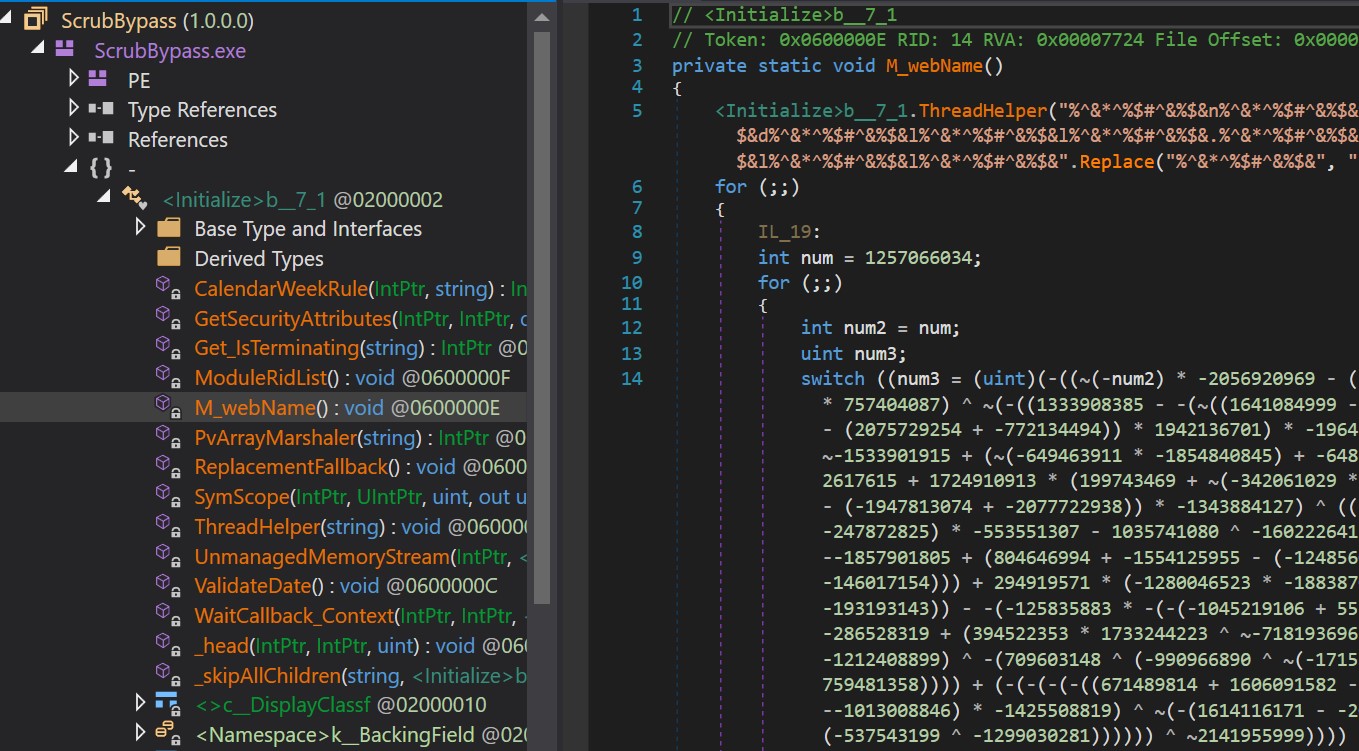Click the <Namespace>k__BackingField type icon
This screenshot has width=1359, height=751.
pos(166,734)
